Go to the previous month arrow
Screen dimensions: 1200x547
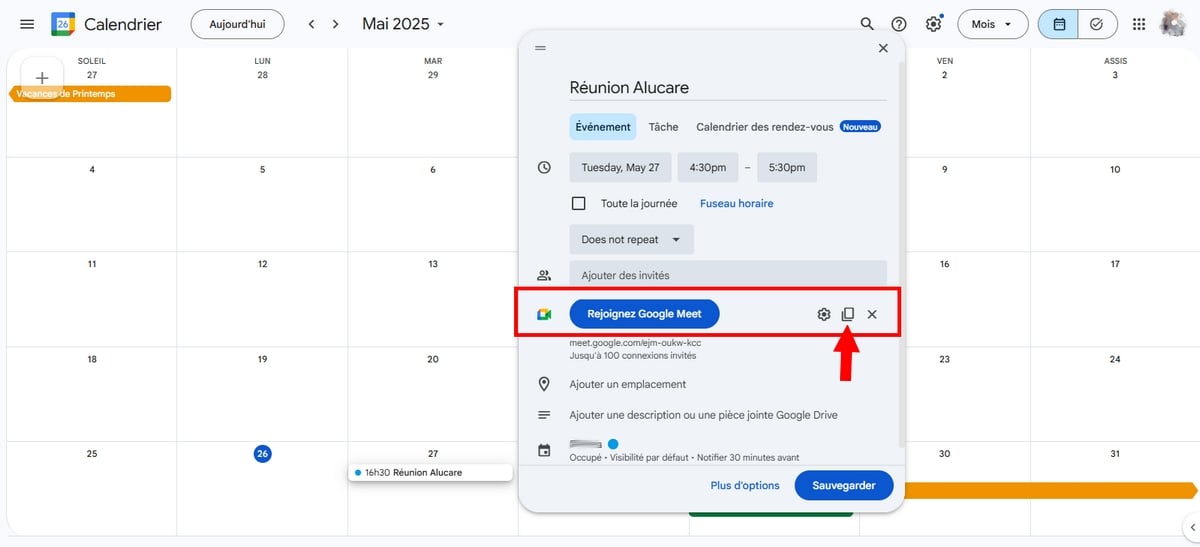(x=311, y=24)
